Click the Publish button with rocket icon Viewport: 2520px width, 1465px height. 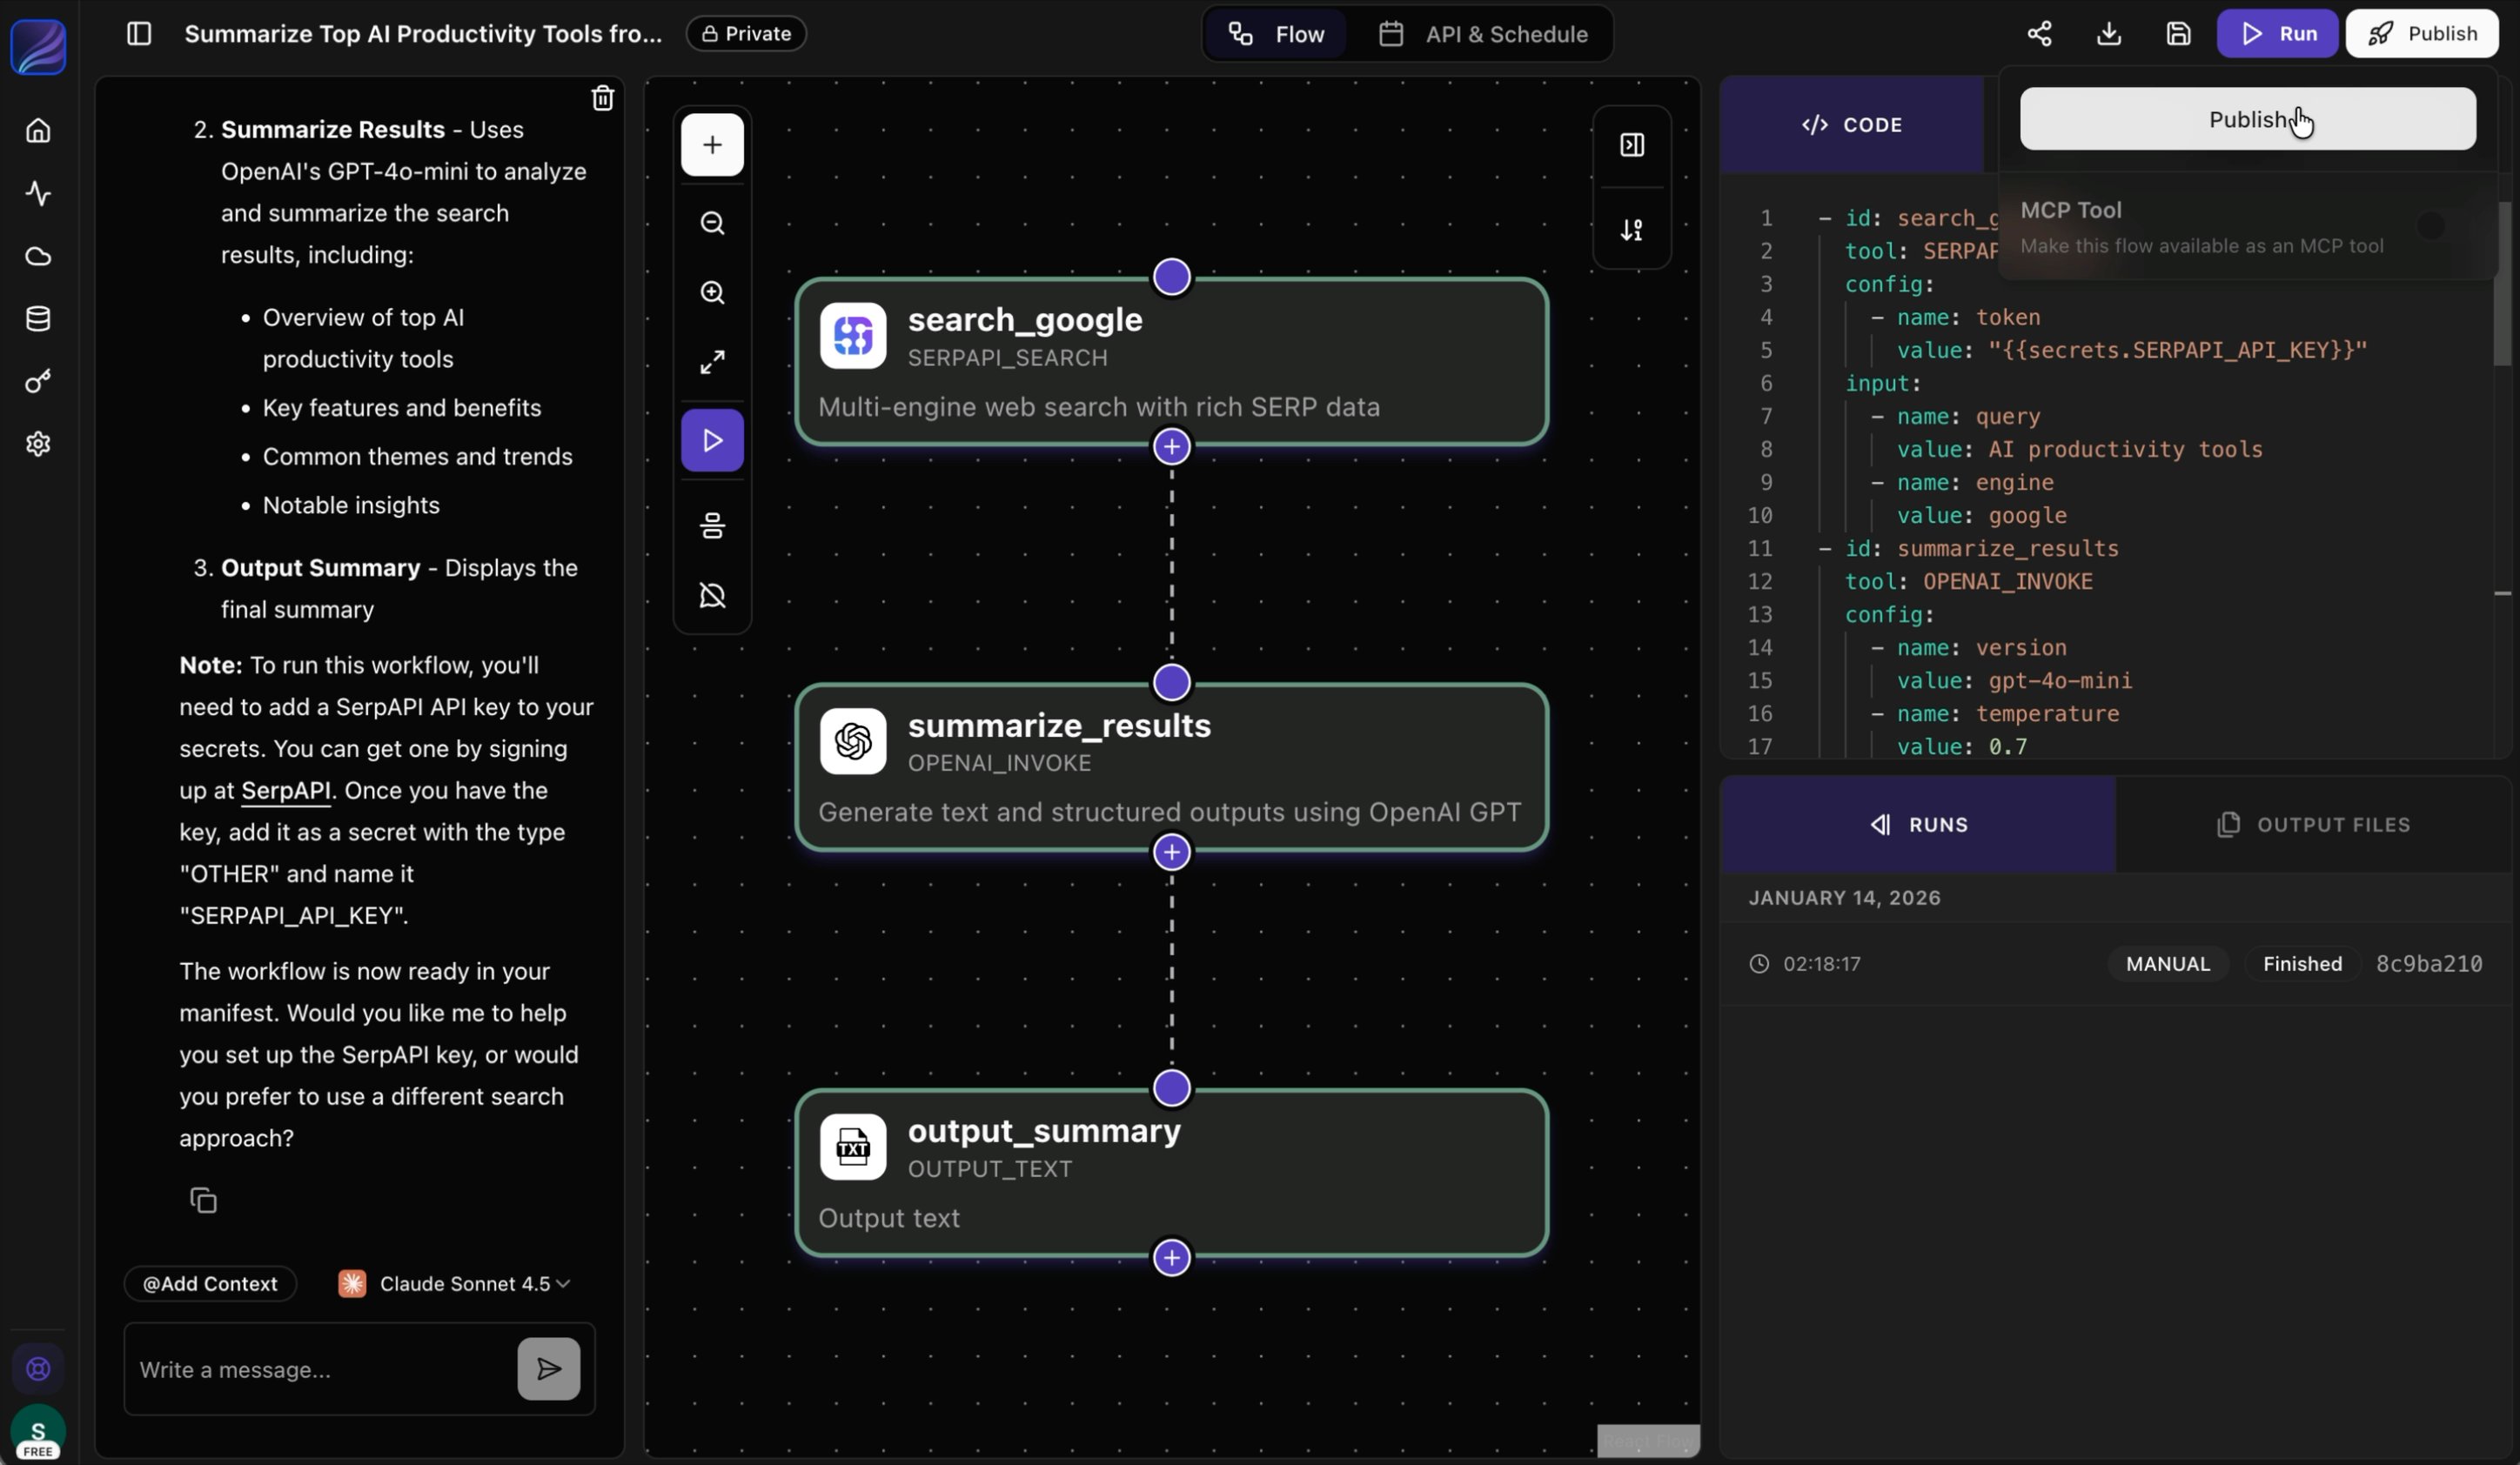click(x=2421, y=34)
